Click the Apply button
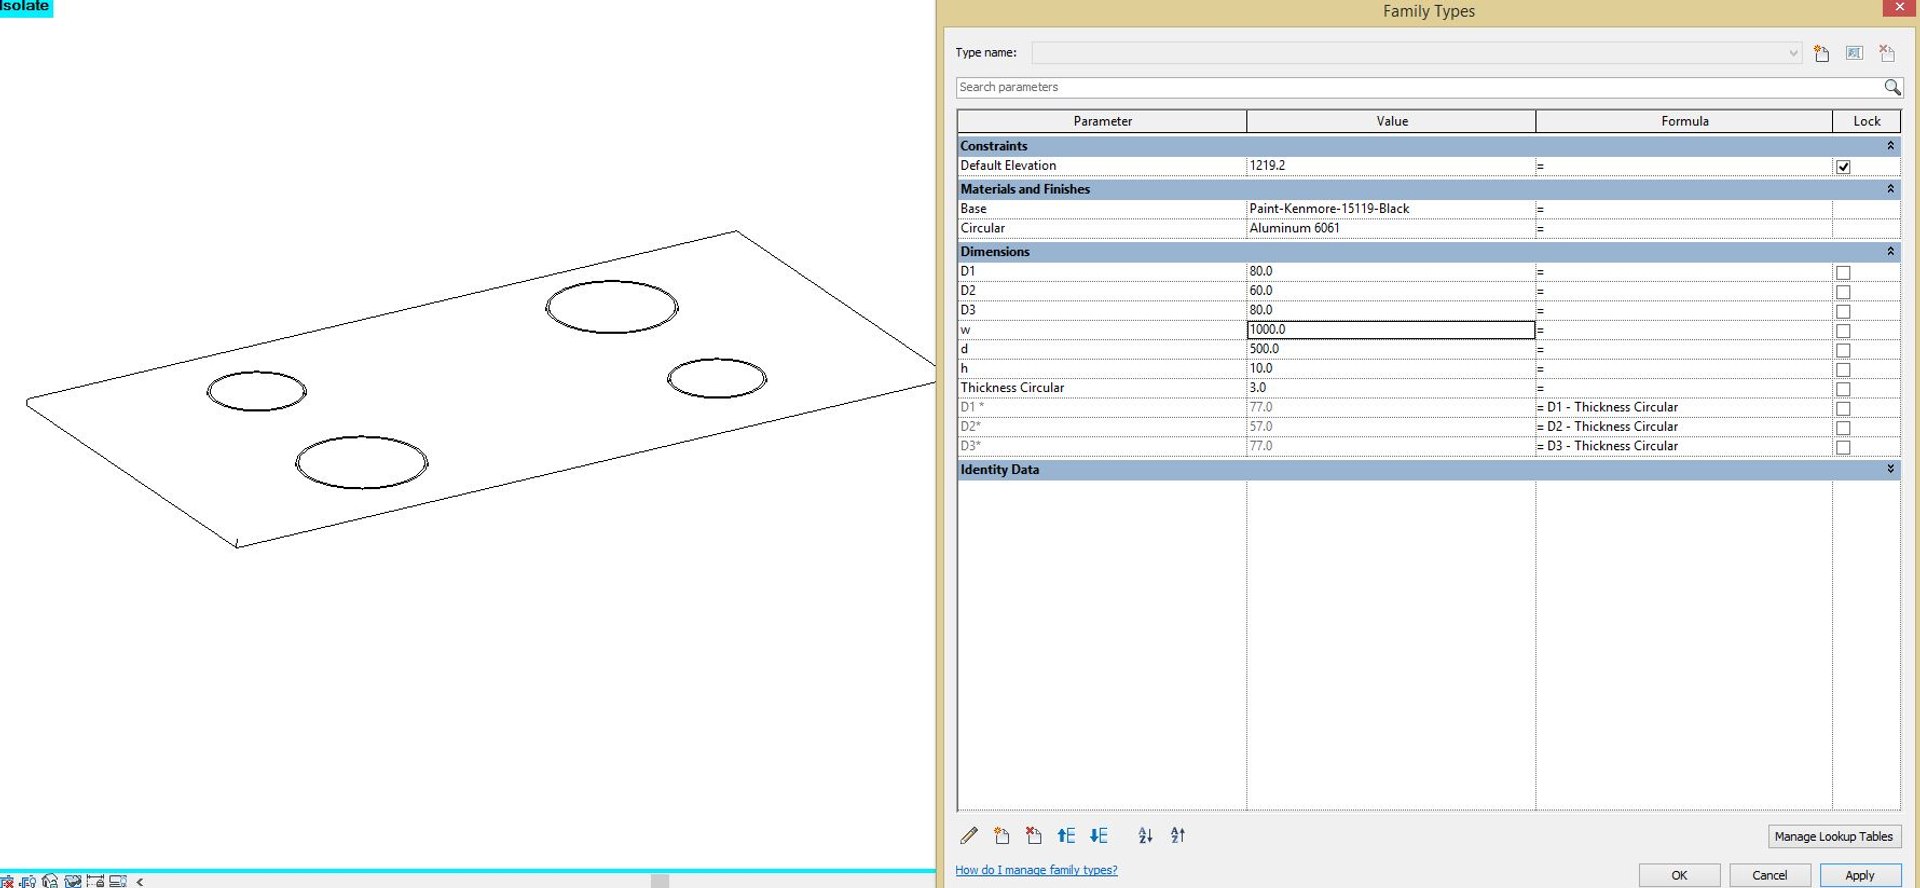 [x=1860, y=875]
